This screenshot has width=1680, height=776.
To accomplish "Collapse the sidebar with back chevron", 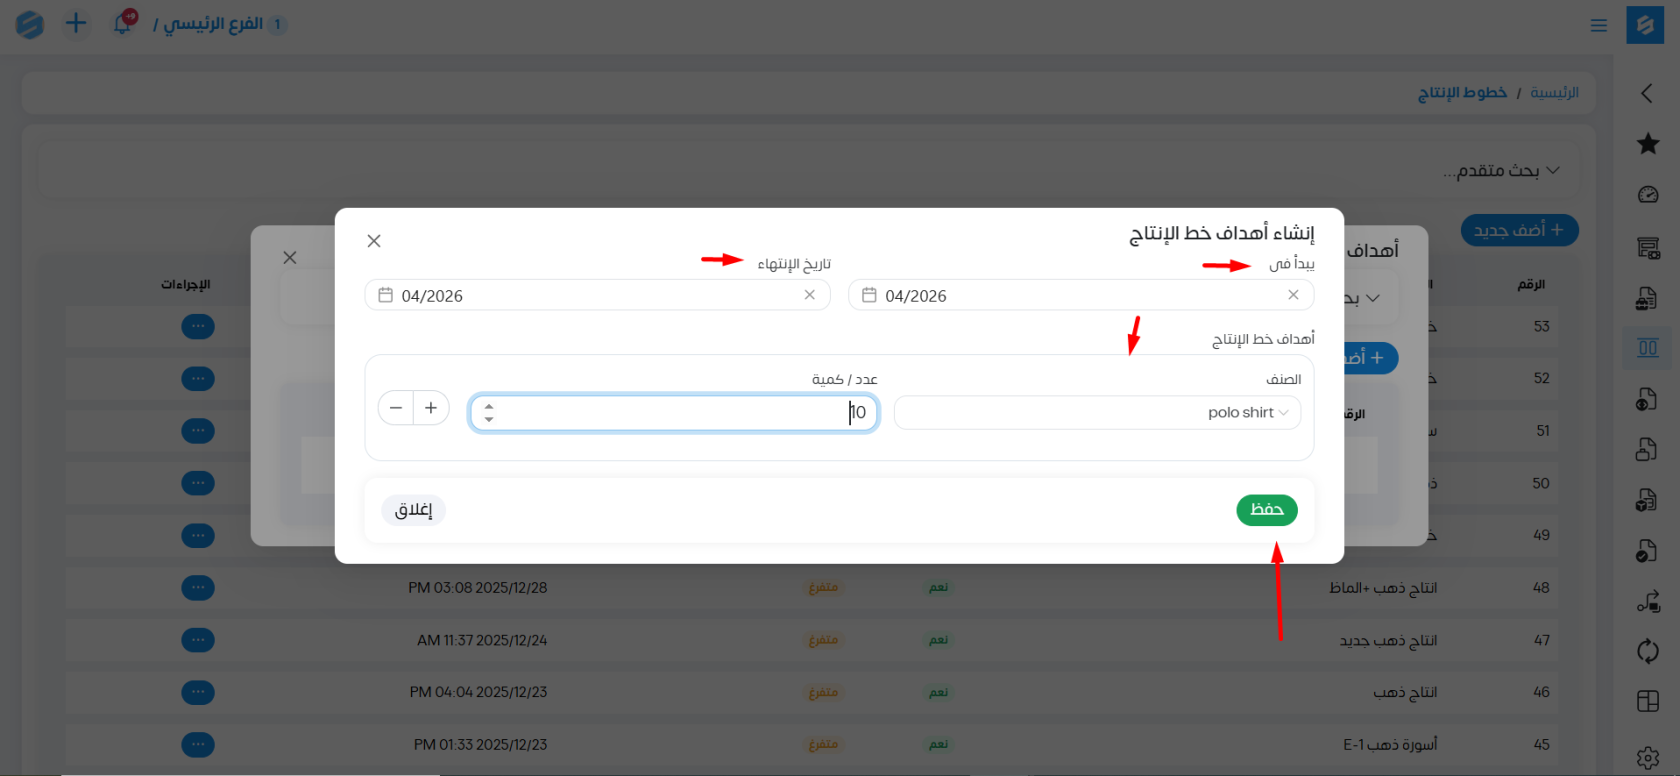I will click(x=1647, y=93).
